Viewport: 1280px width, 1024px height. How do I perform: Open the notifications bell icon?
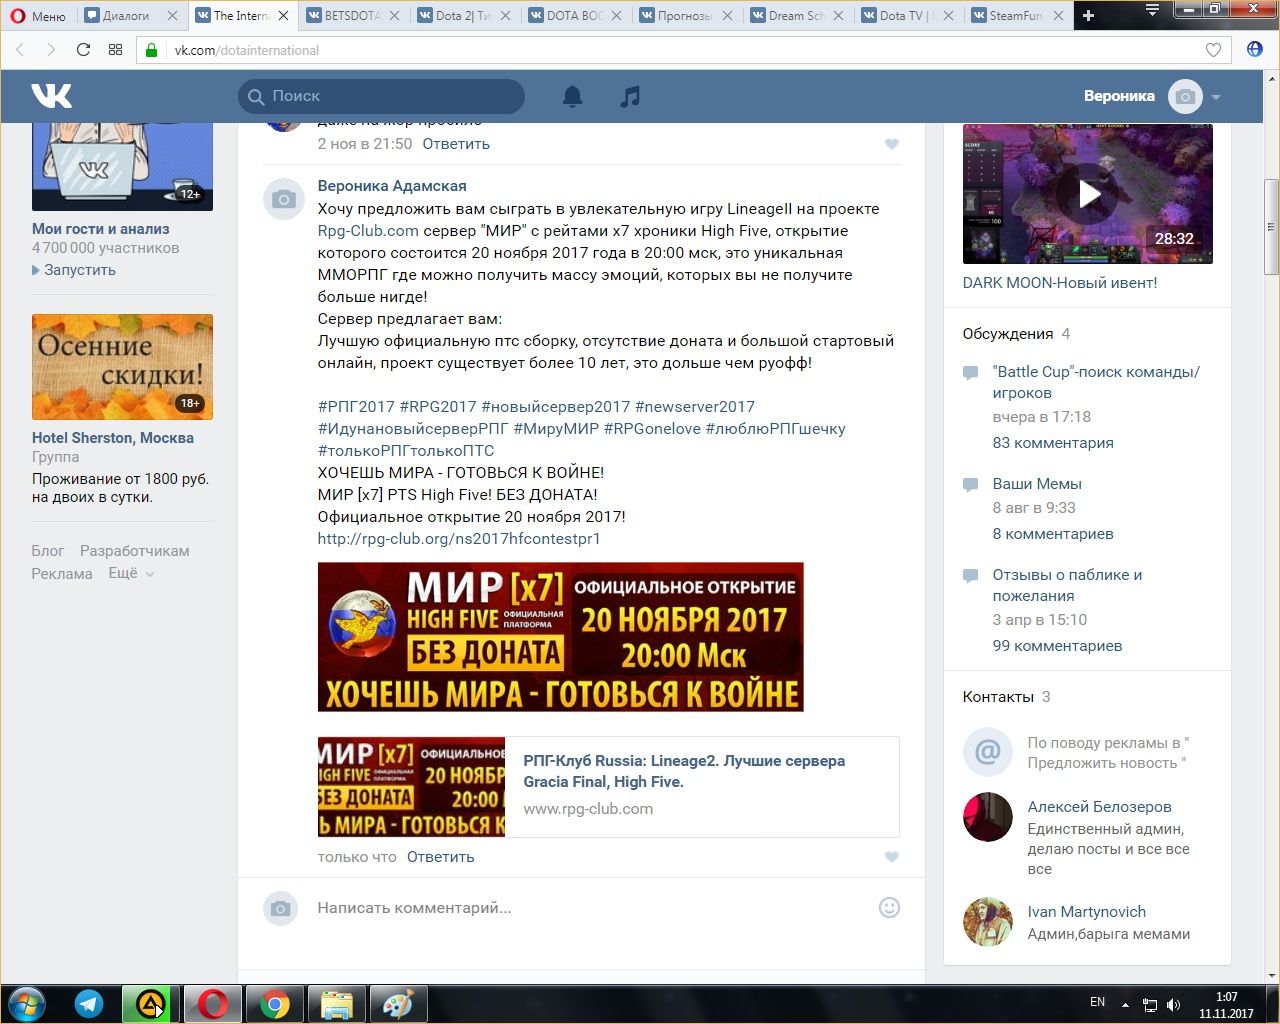(x=572, y=96)
